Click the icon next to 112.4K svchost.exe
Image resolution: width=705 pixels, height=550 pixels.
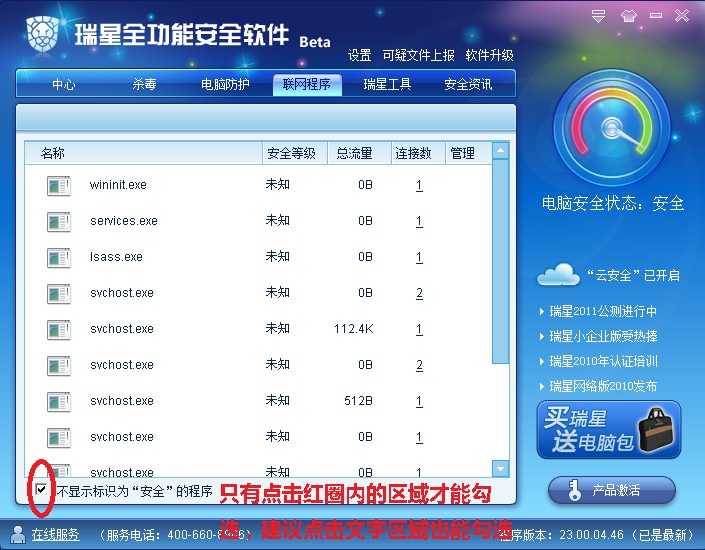pos(58,329)
